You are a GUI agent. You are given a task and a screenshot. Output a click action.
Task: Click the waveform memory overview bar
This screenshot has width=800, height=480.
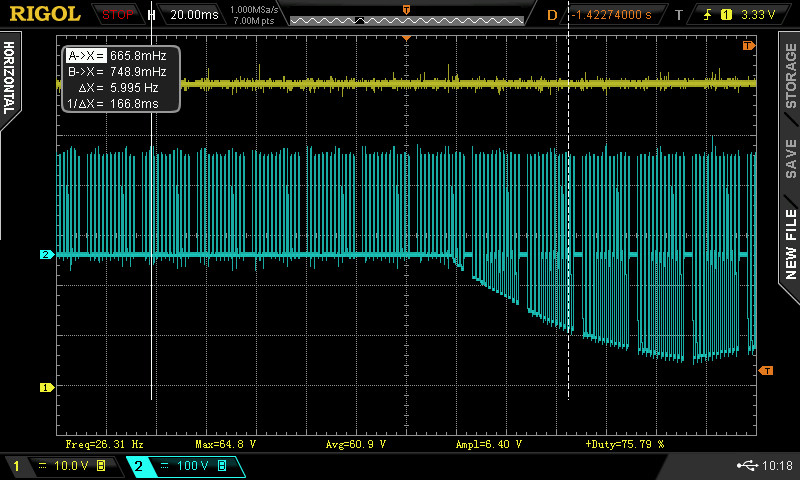coord(405,15)
